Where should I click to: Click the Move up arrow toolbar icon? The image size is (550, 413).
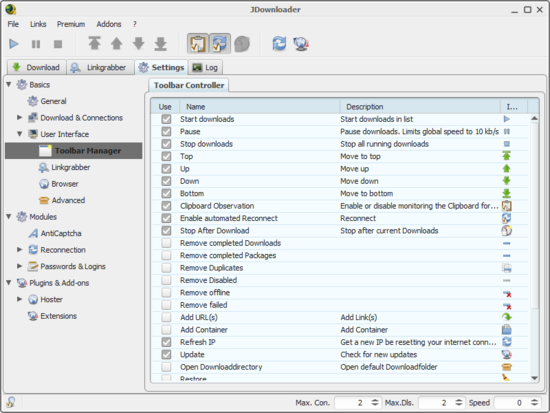(x=116, y=44)
